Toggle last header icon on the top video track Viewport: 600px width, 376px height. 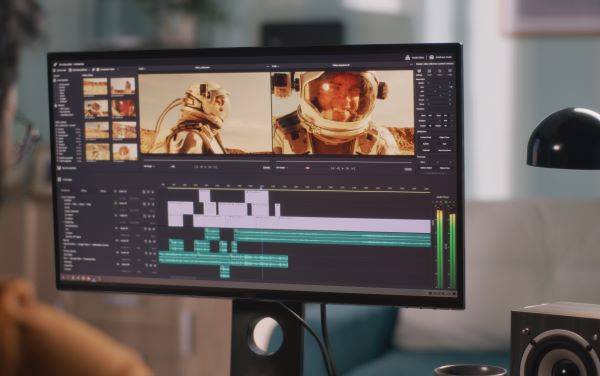153,191
